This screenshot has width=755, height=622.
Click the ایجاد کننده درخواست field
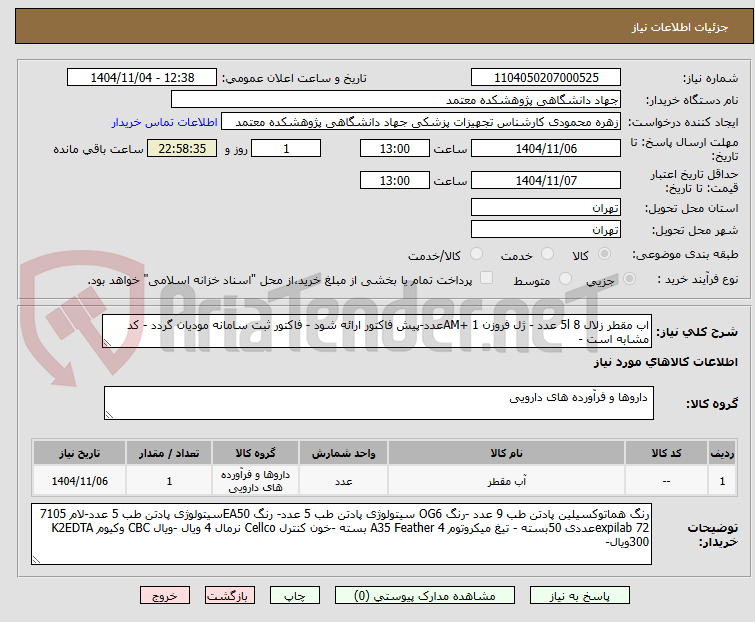421,122
